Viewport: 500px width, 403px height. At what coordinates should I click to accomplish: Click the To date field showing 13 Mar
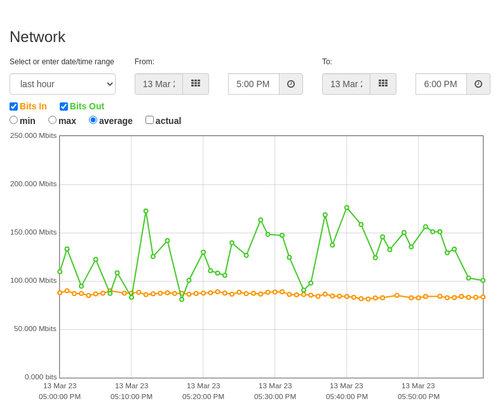(346, 84)
